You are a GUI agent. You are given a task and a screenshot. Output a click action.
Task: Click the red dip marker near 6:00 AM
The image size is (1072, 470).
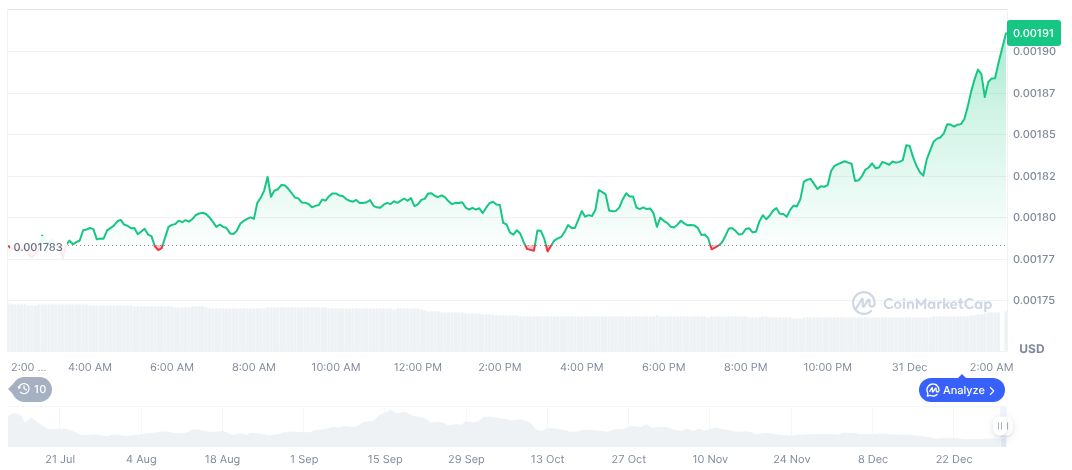click(158, 247)
